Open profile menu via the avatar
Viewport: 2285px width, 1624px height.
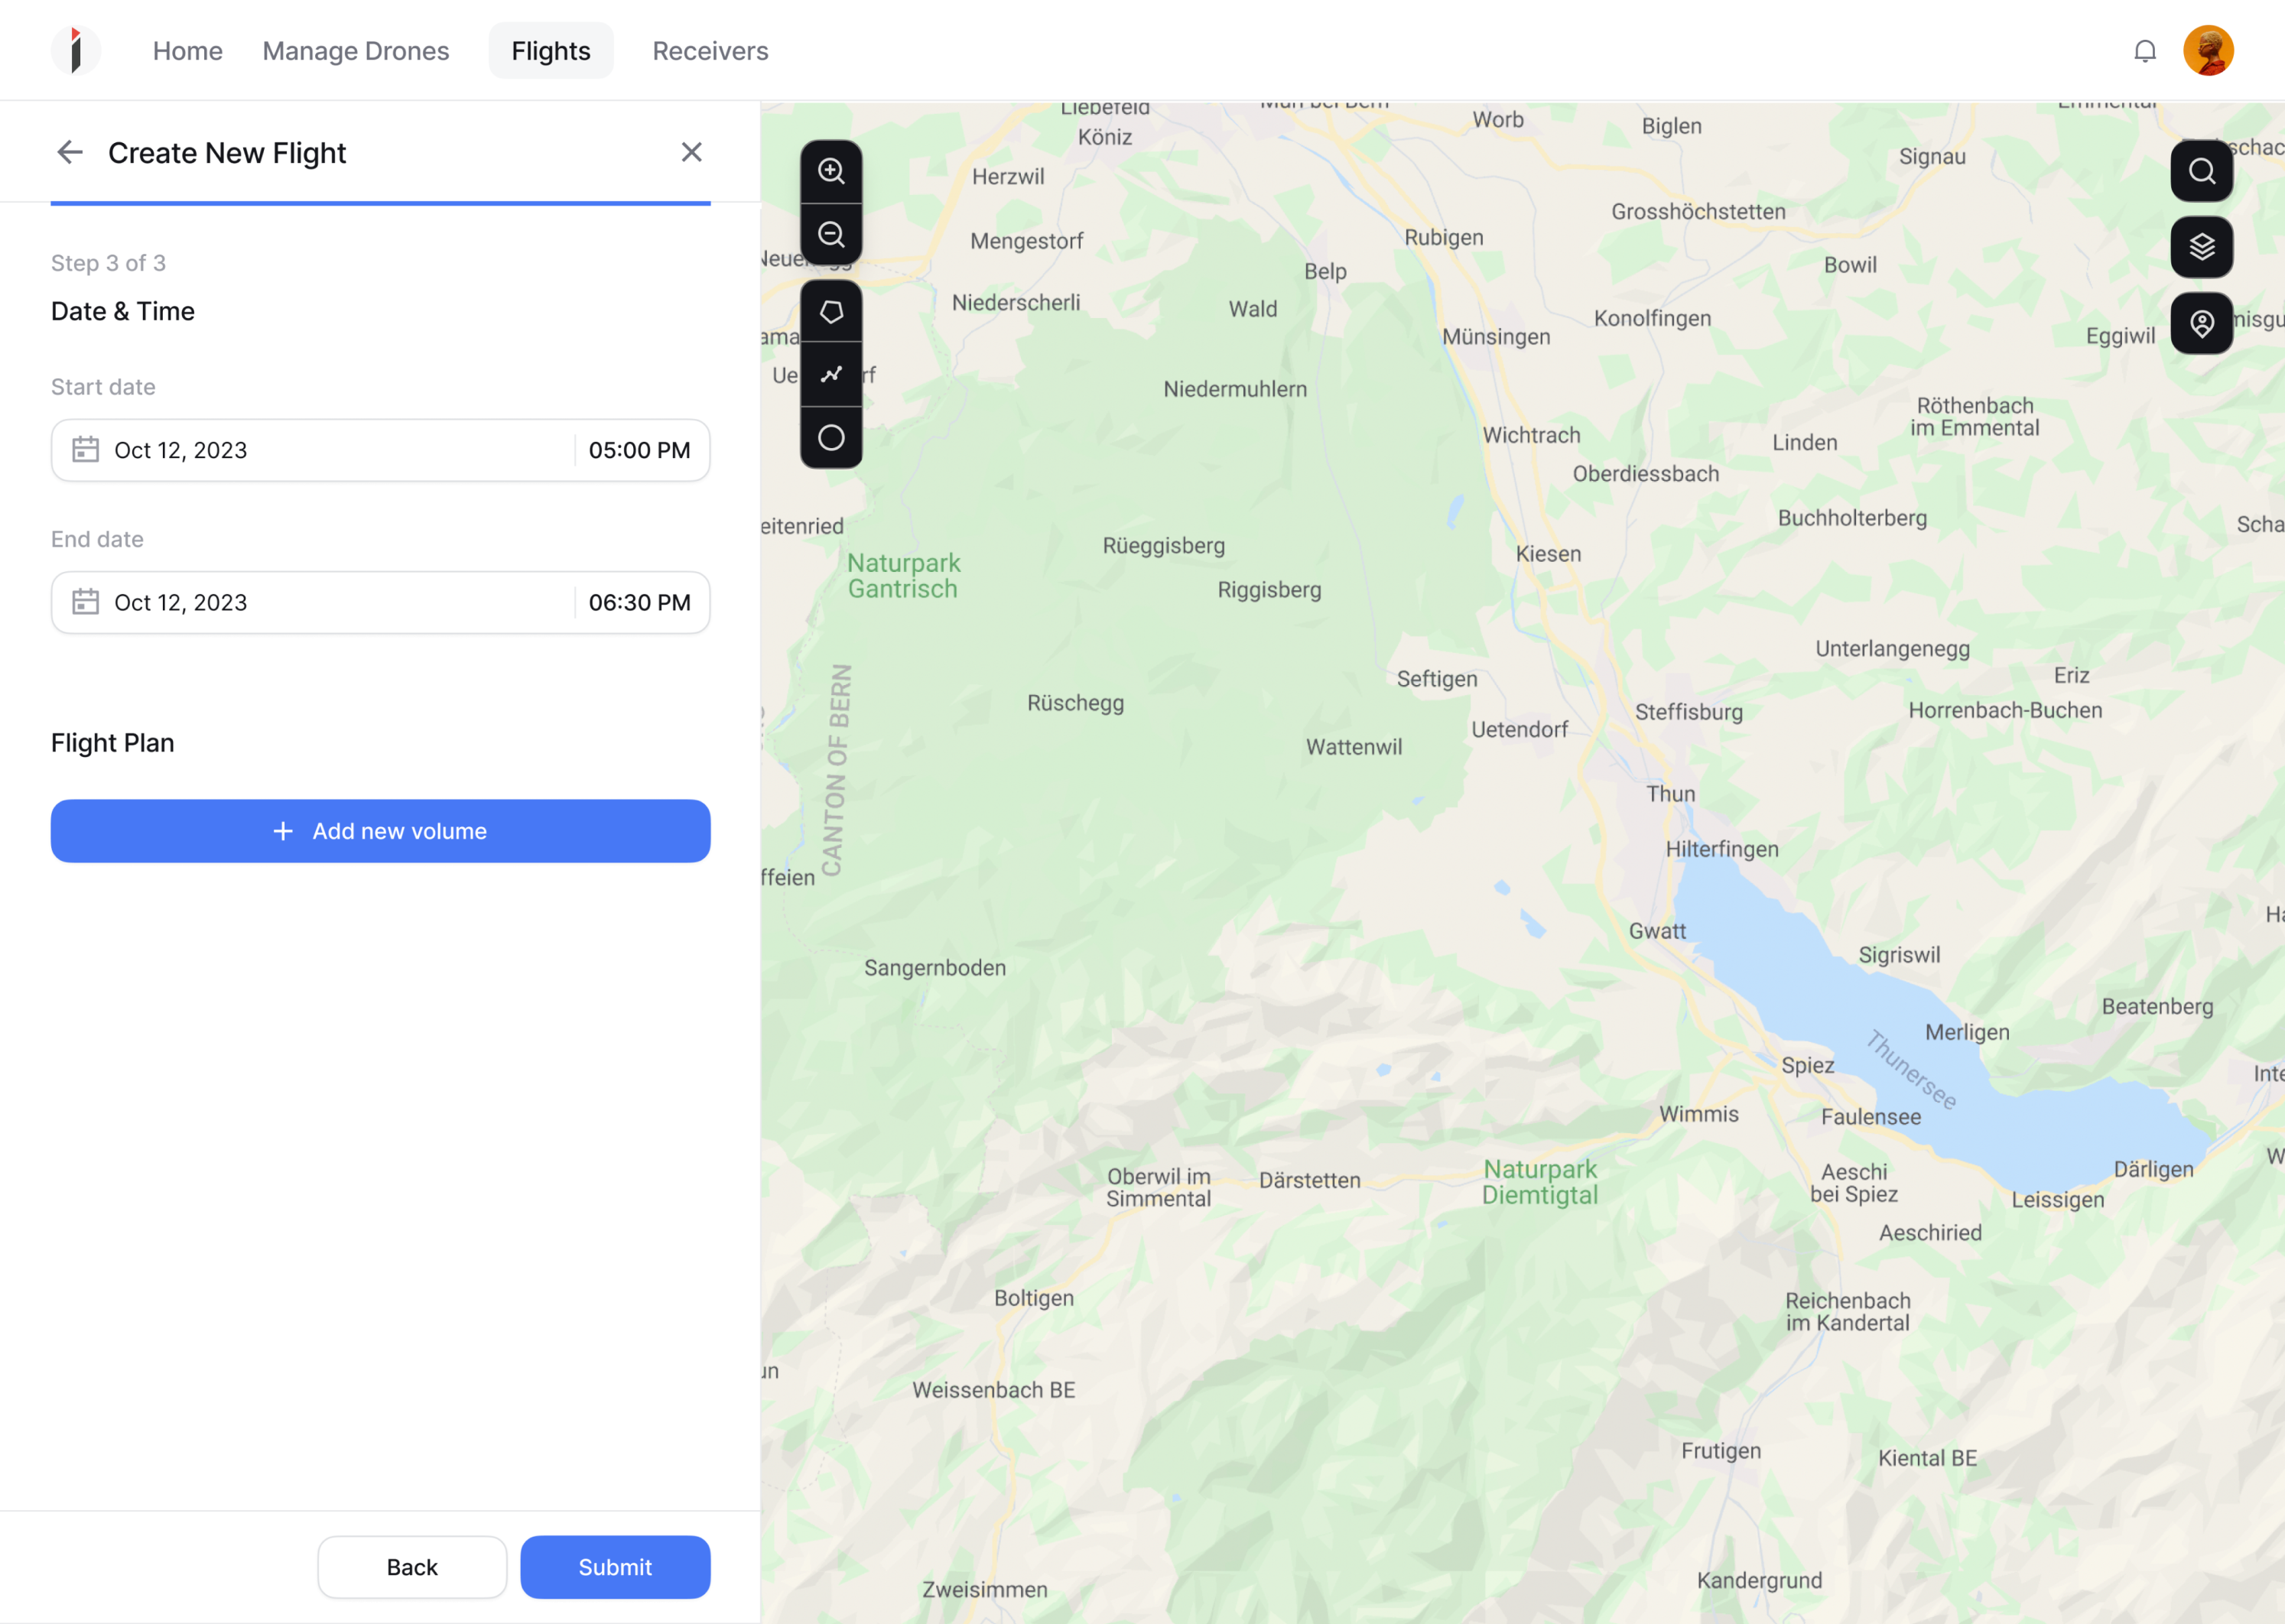pyautogui.click(x=2210, y=50)
